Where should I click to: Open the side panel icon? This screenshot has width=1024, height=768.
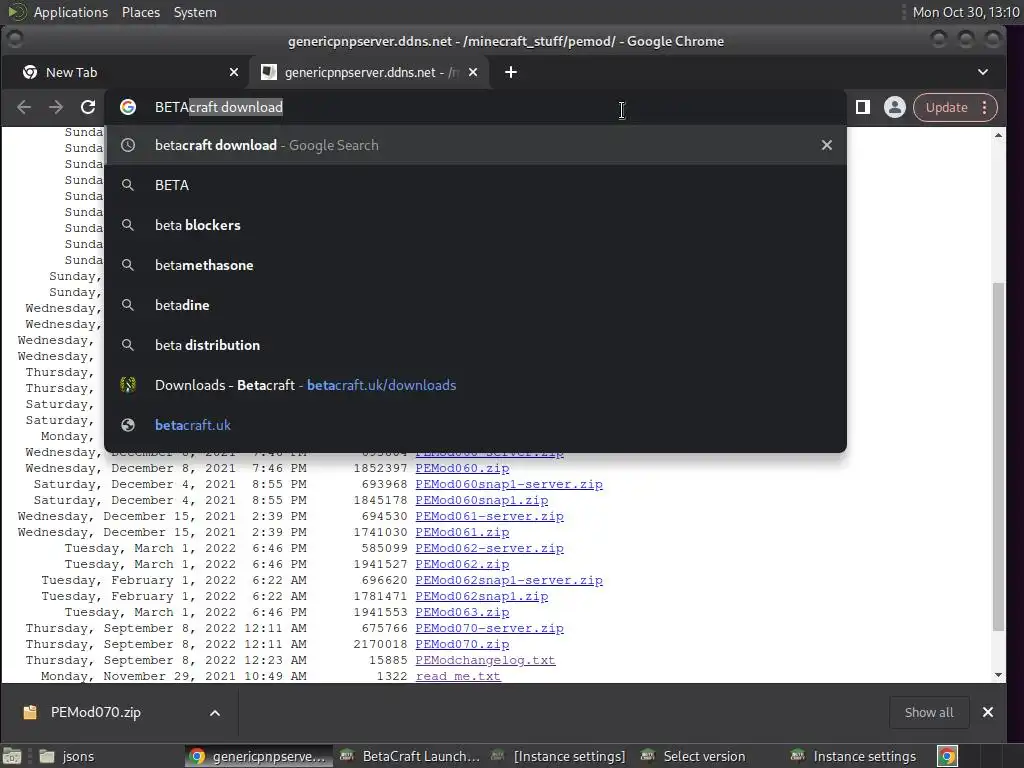[863, 107]
